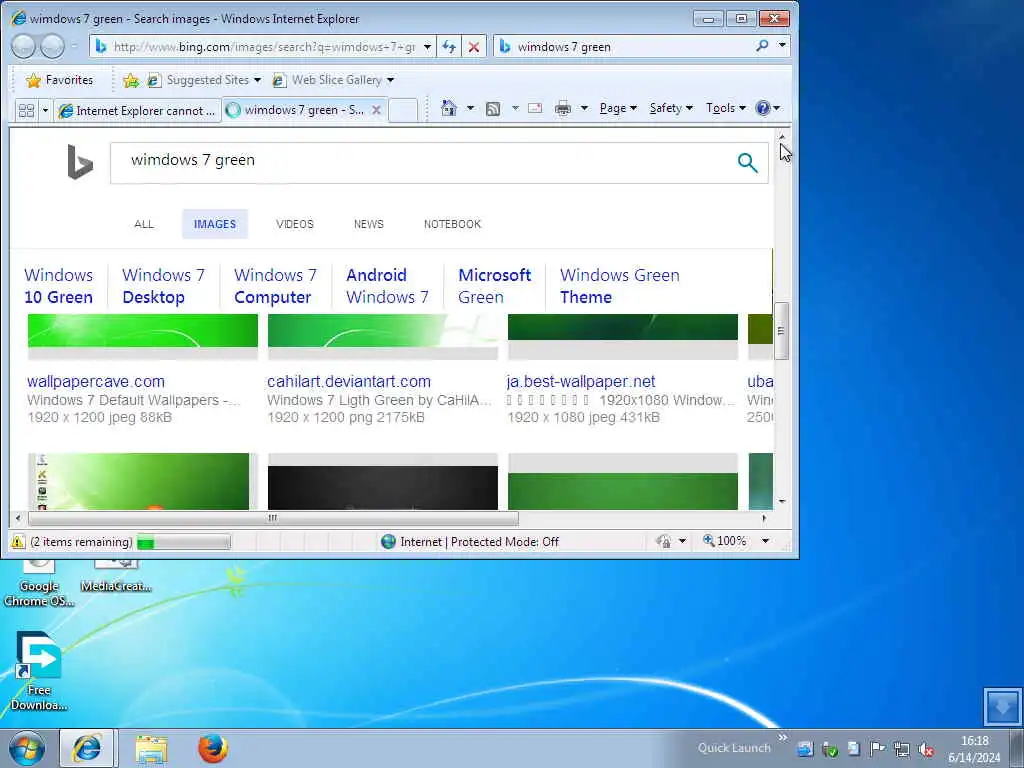The height and width of the screenshot is (768, 1024).
Task: Click the horizontal scrollbar thumb
Action: 273,518
